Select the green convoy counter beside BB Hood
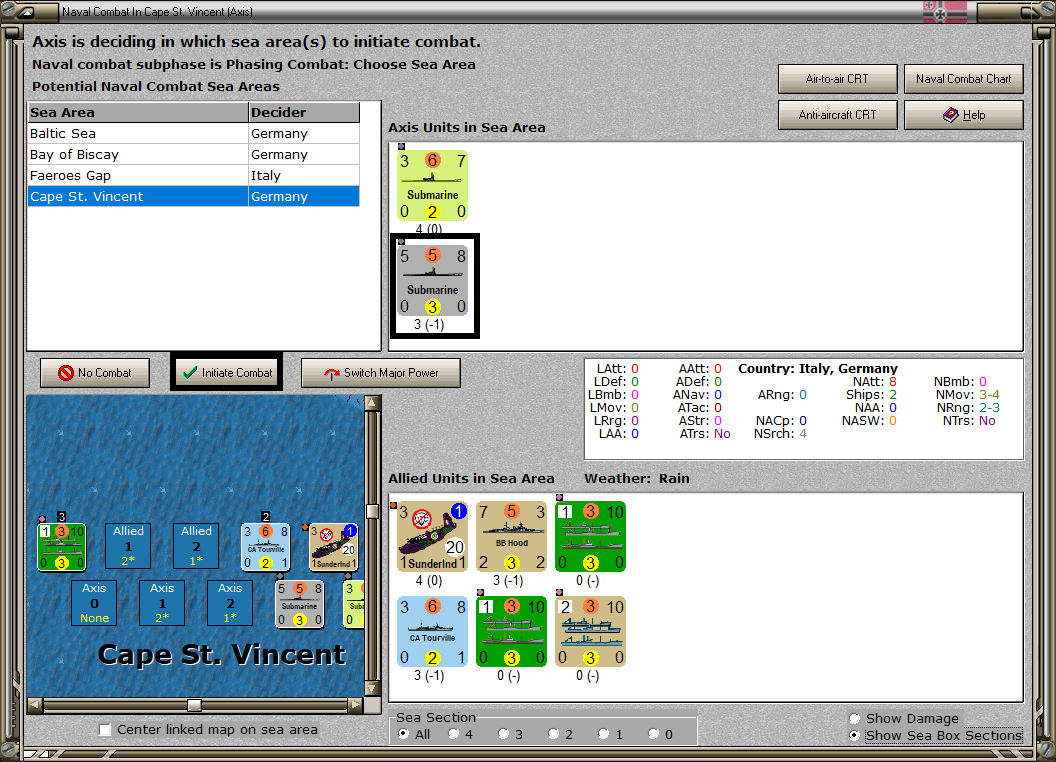 (591, 537)
